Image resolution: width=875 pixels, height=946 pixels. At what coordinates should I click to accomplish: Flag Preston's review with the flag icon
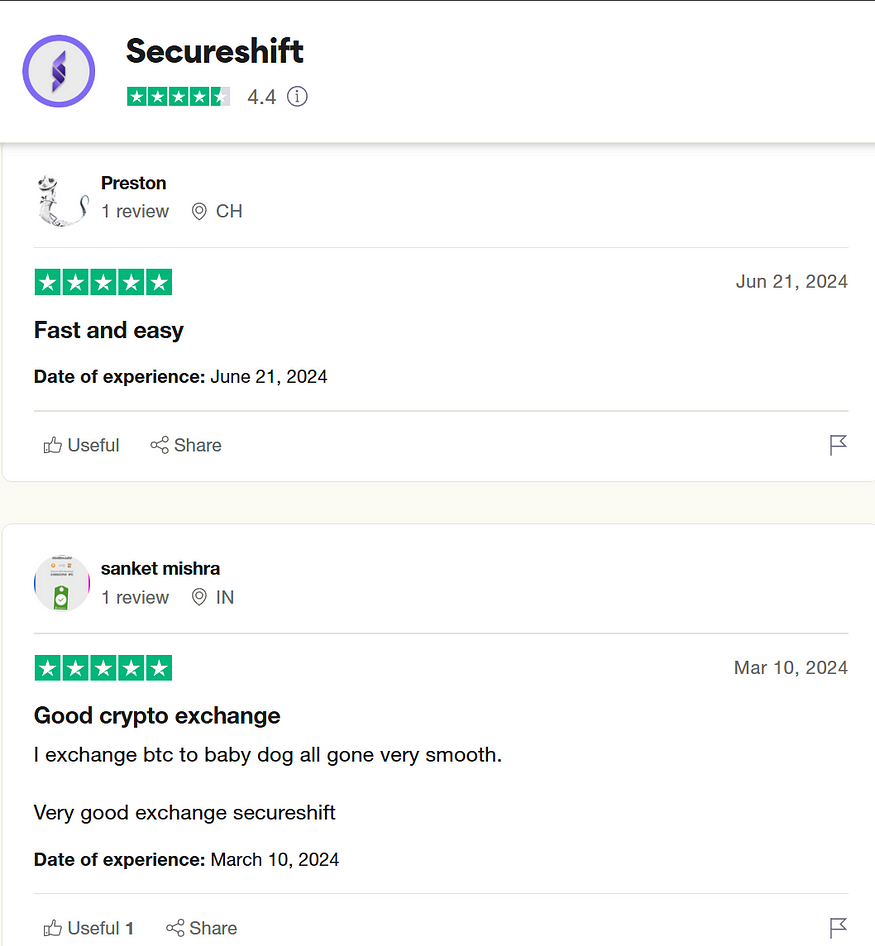click(x=838, y=445)
